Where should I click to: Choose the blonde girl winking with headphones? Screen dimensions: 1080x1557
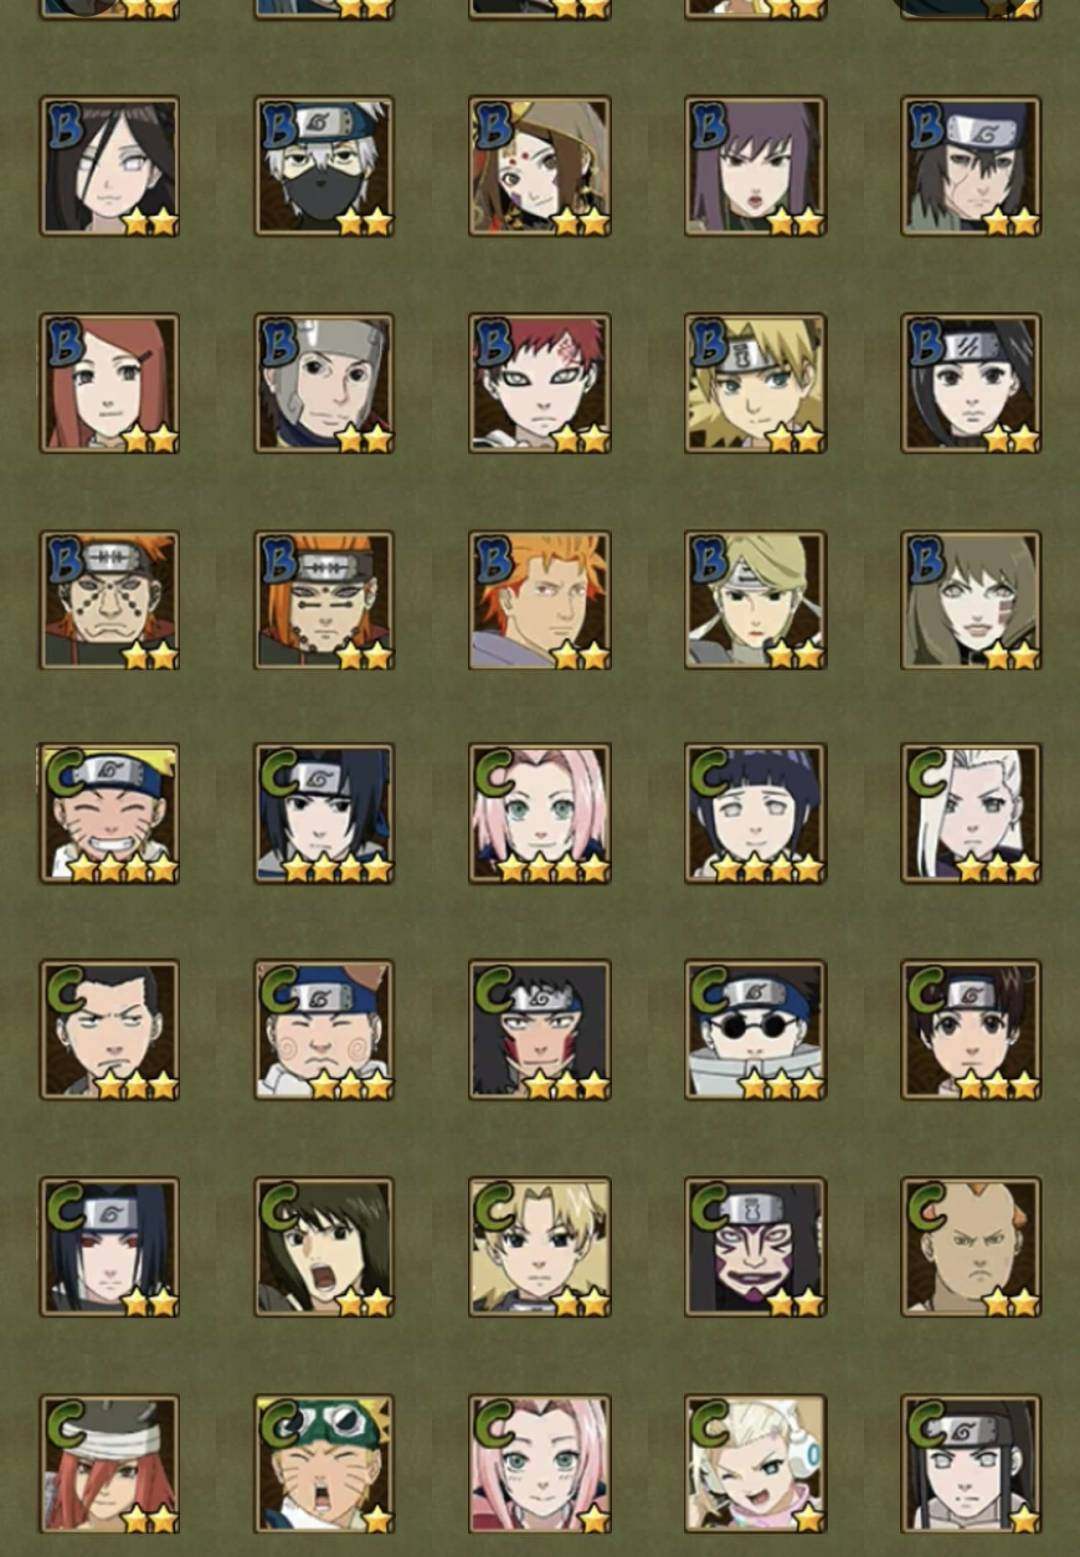[755, 1464]
